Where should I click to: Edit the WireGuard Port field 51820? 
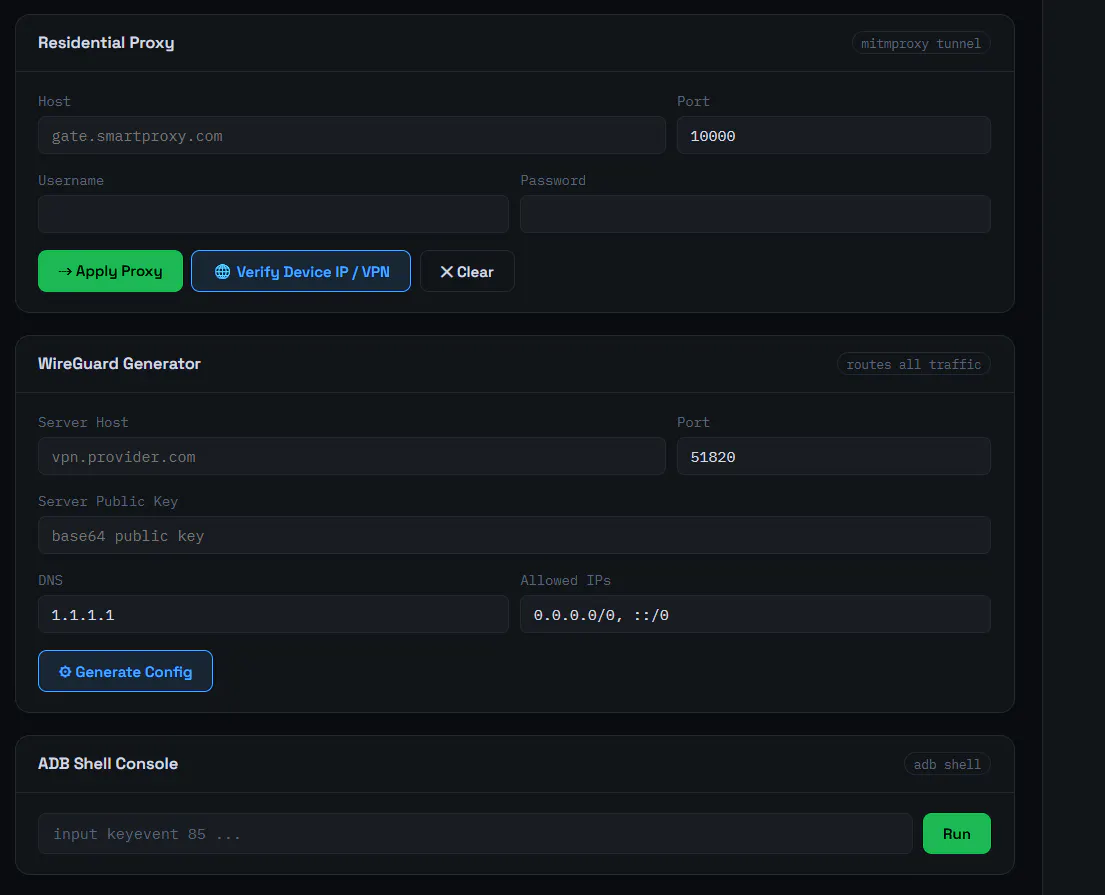coord(834,456)
